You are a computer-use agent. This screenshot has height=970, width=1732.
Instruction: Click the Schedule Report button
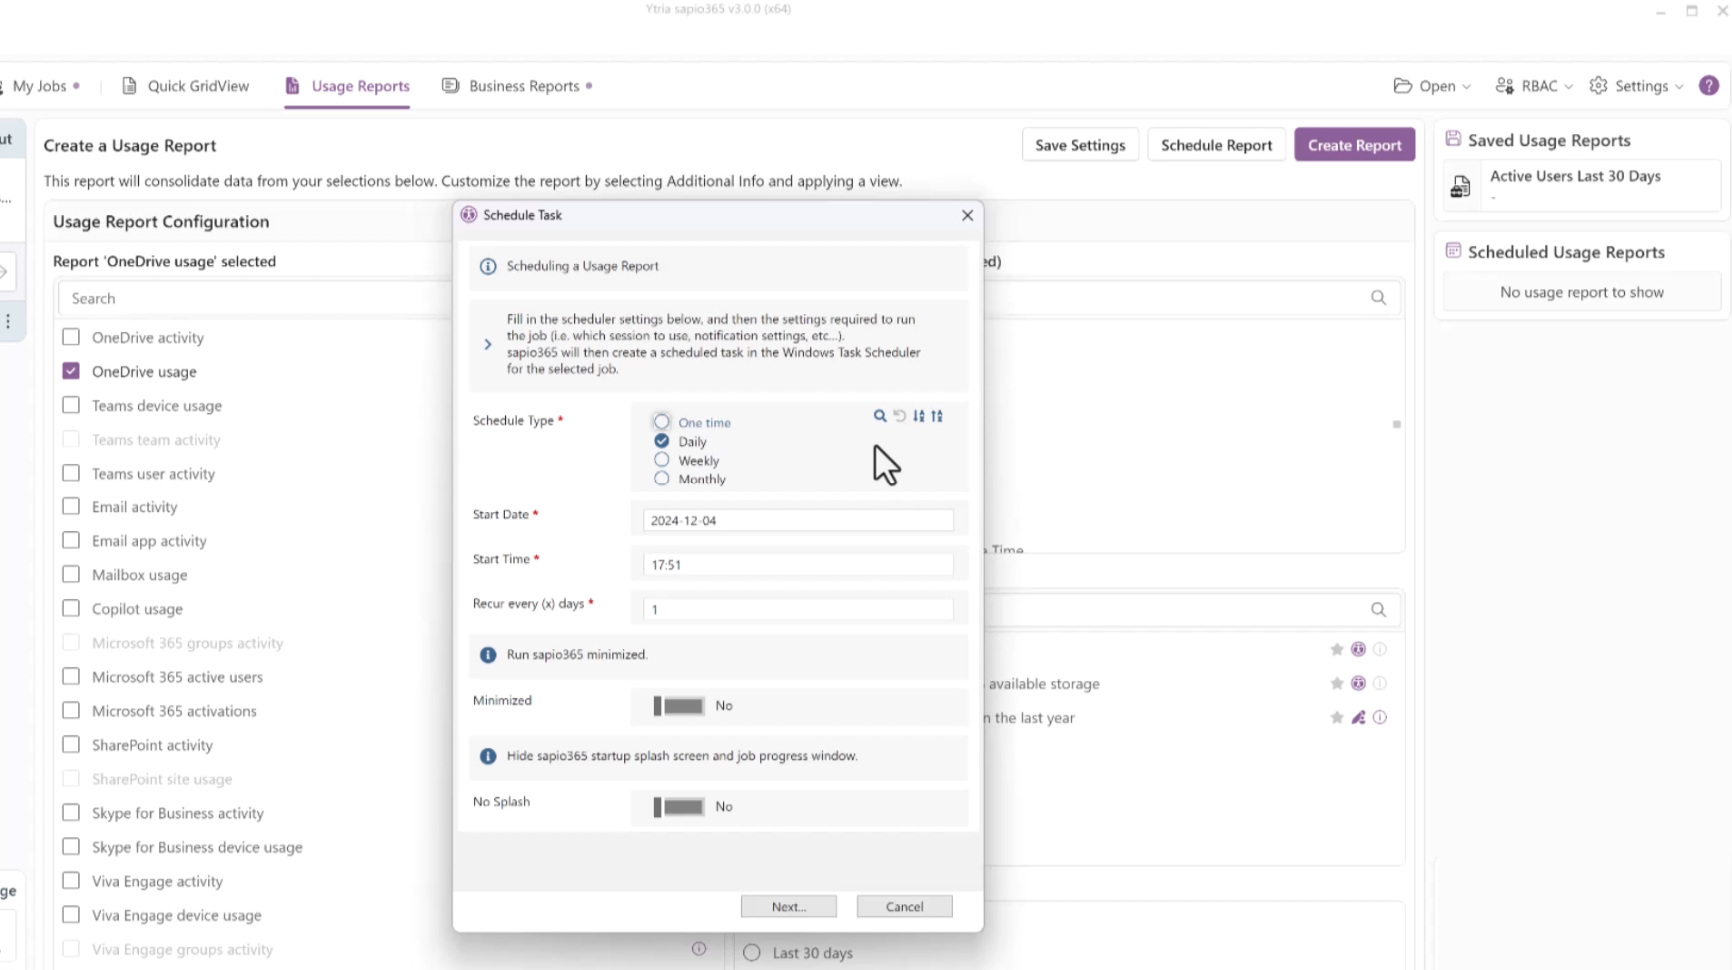pos(1217,145)
